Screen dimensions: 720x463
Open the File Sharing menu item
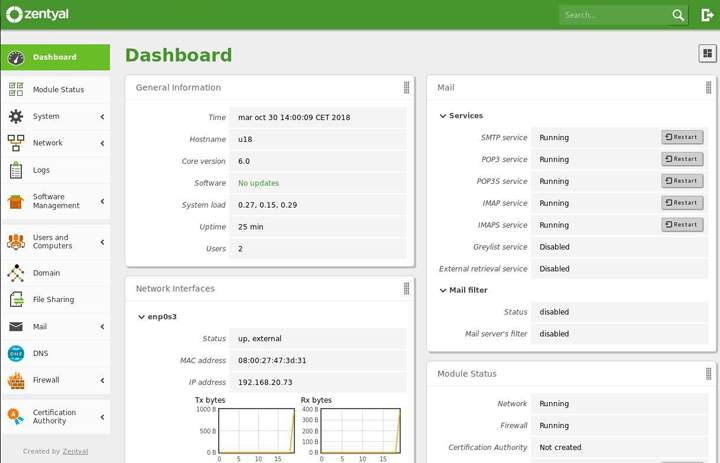tap(55, 299)
